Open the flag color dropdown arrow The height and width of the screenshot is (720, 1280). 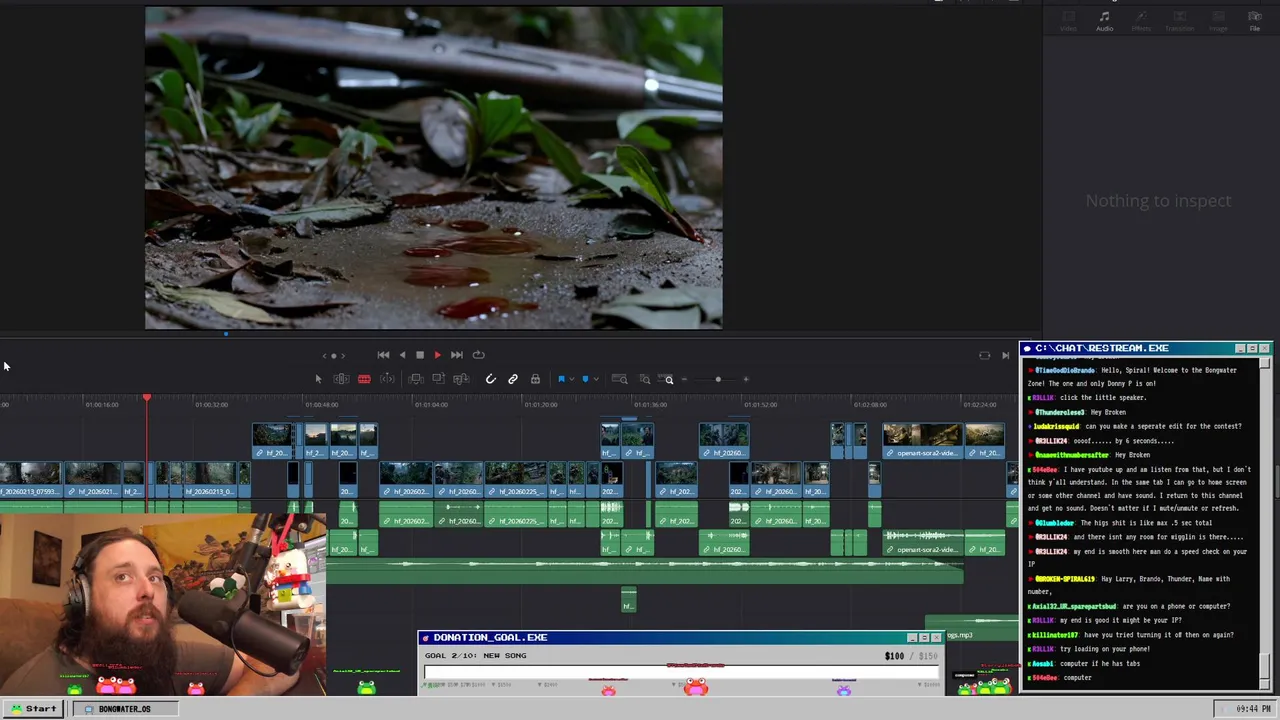point(571,379)
